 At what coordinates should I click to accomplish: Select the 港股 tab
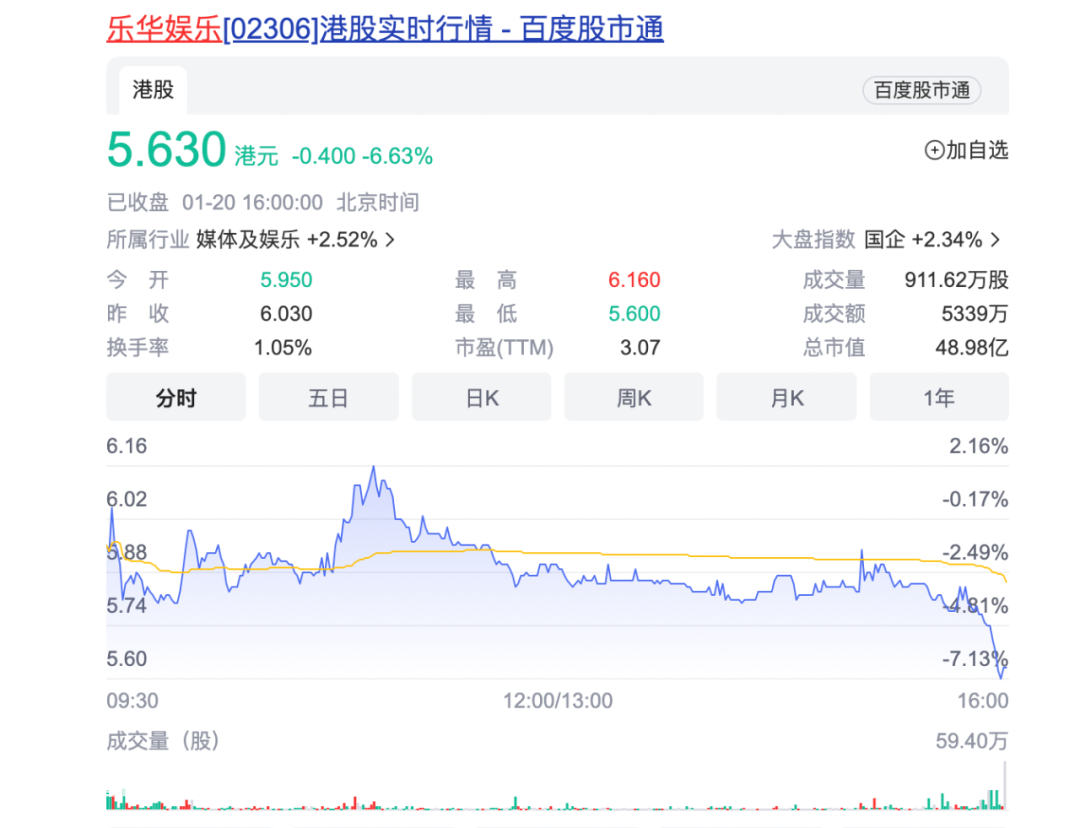point(153,90)
